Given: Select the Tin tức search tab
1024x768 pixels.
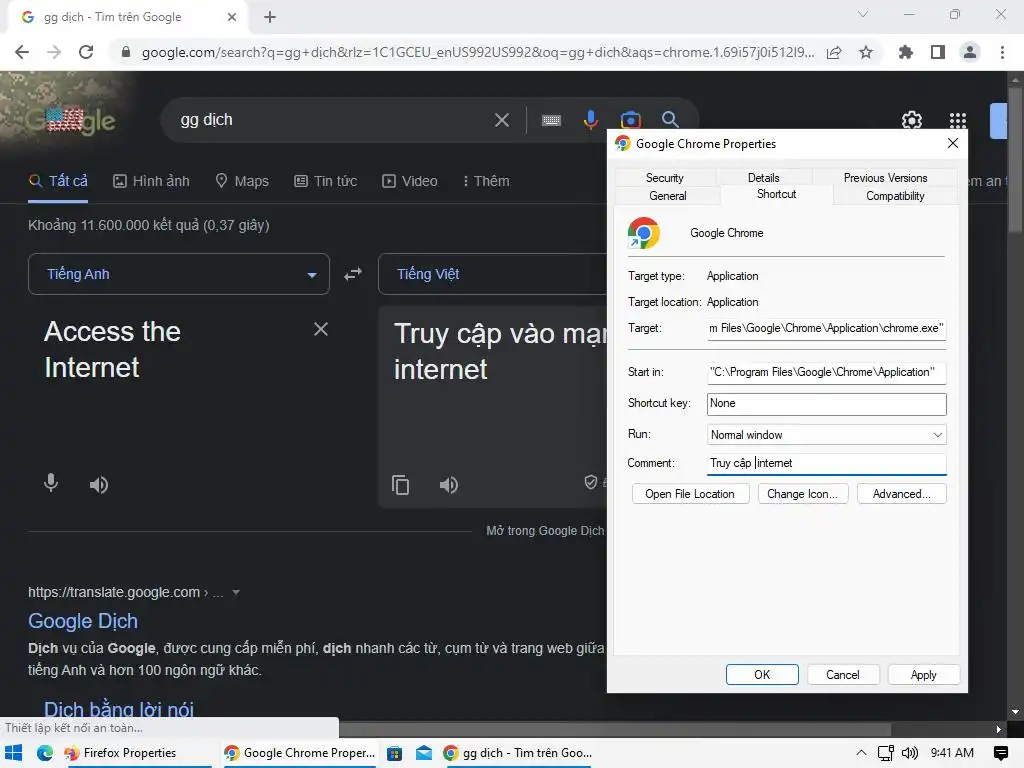Looking at the screenshot, I should coord(325,182).
